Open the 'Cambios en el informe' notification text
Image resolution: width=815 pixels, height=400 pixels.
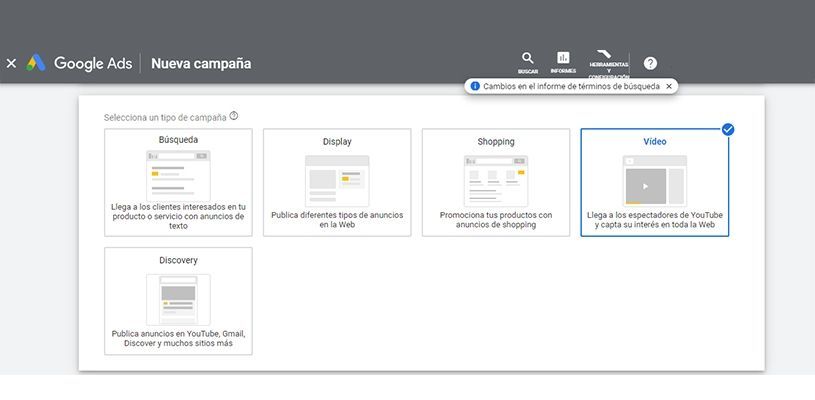(571, 86)
